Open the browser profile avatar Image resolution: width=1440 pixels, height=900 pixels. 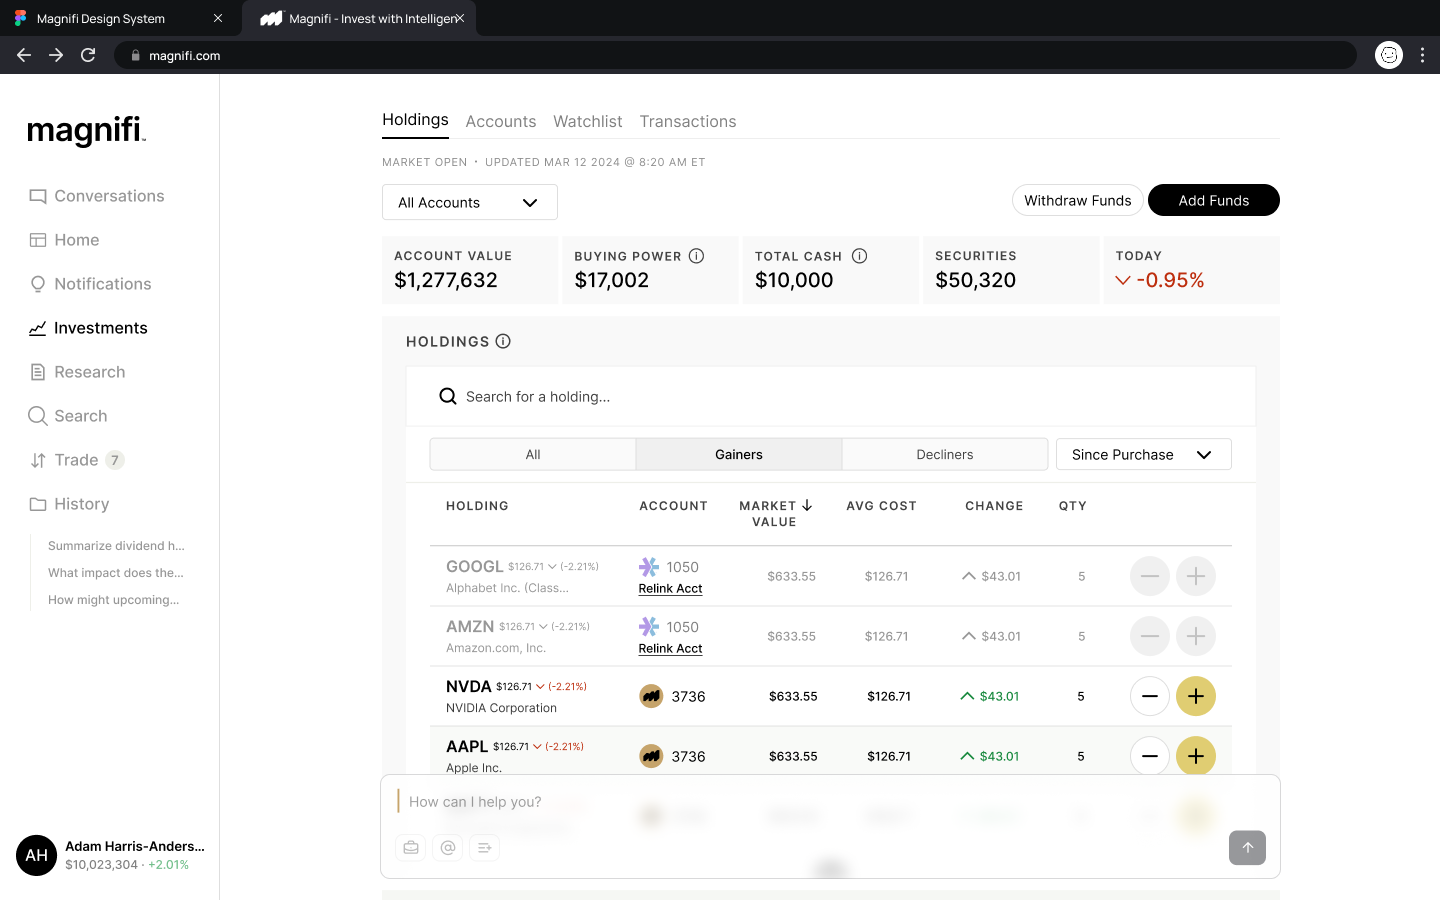pos(1389,55)
